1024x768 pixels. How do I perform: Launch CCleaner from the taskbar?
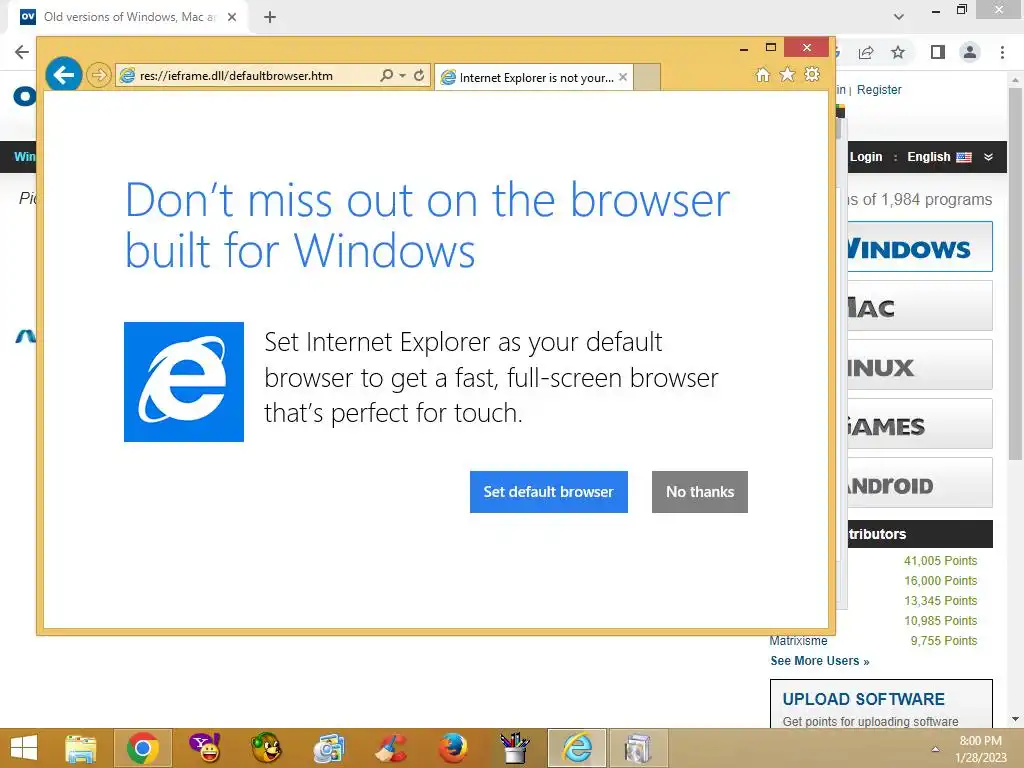click(391, 748)
